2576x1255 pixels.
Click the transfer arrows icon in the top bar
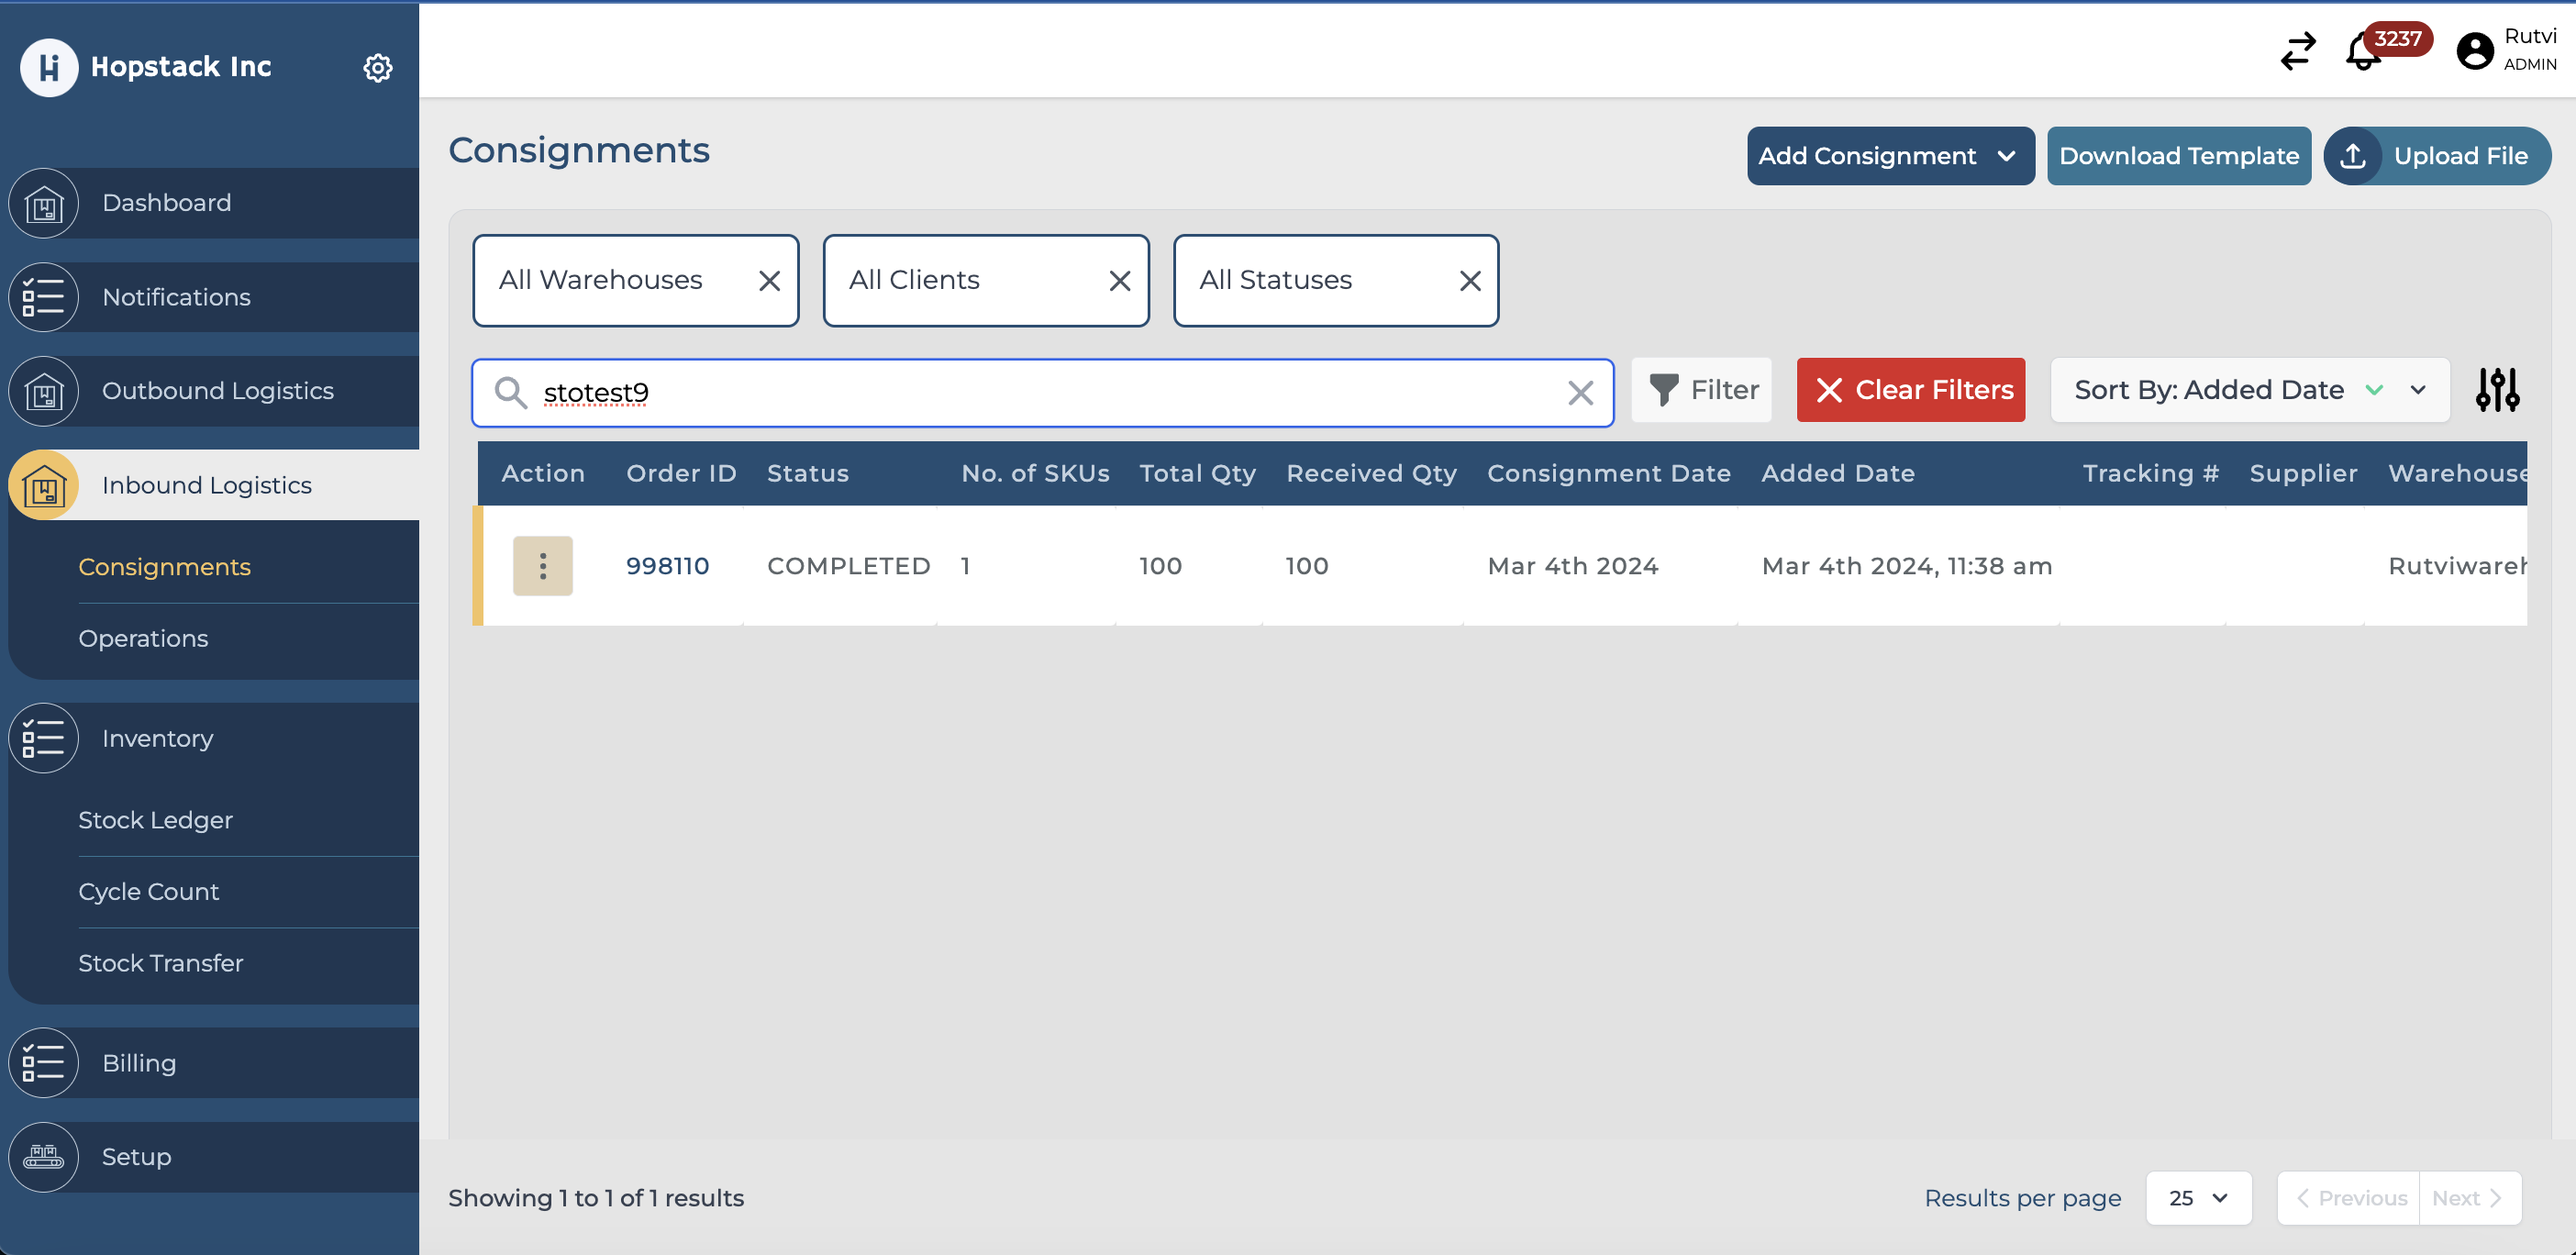[x=2297, y=52]
